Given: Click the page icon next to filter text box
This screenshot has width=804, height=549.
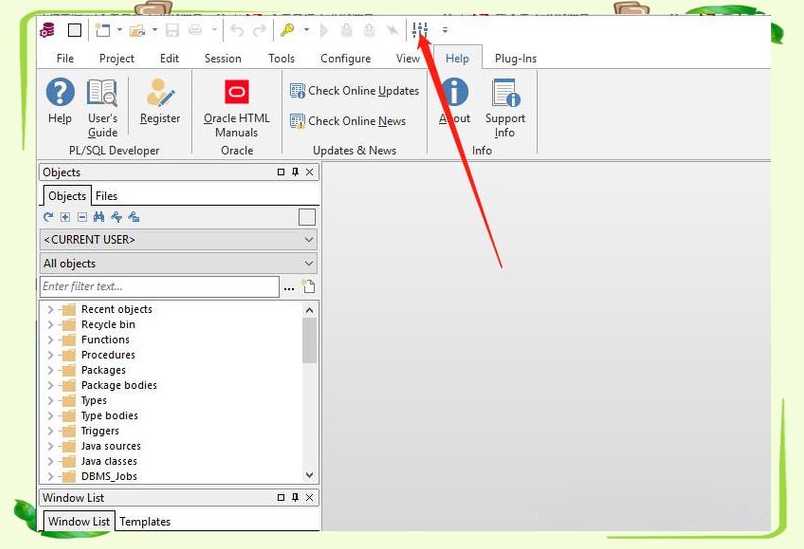Looking at the screenshot, I should coord(309,287).
